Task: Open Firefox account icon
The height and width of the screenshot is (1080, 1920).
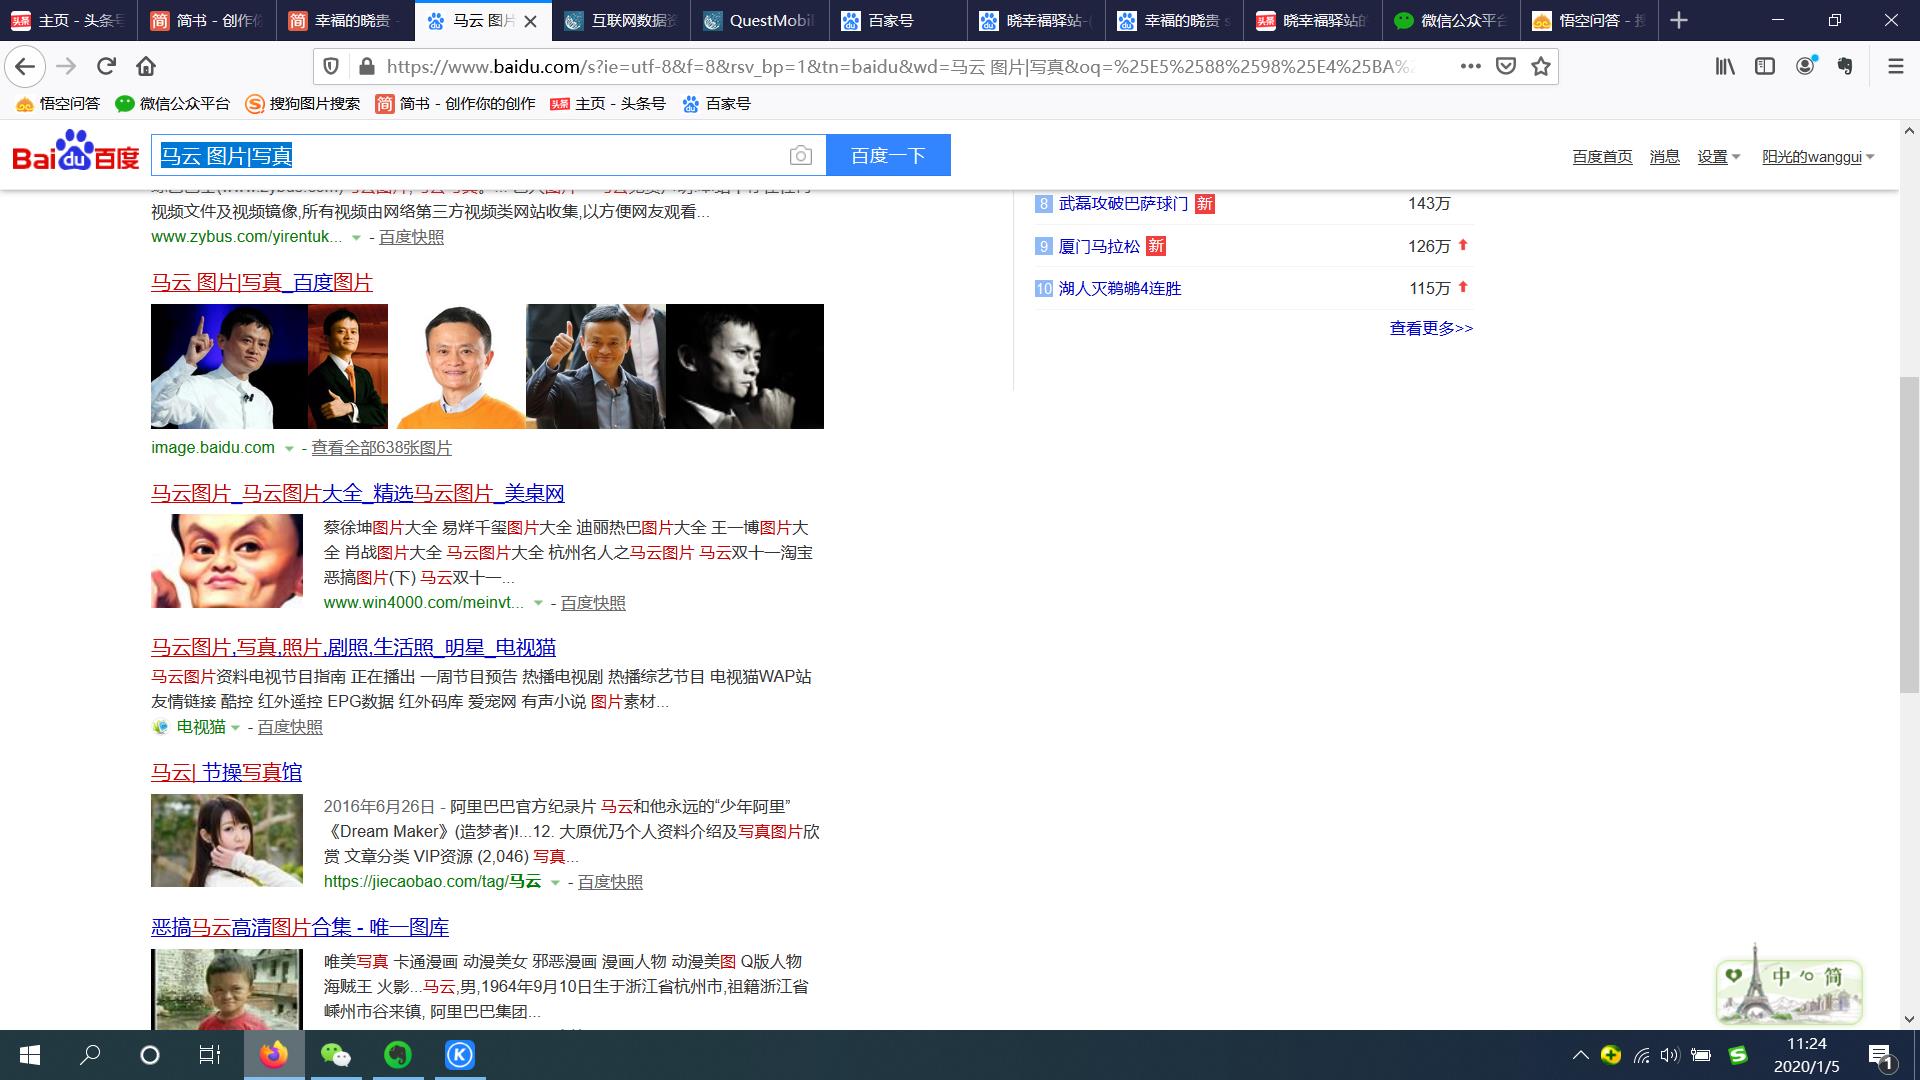Action: [1806, 66]
